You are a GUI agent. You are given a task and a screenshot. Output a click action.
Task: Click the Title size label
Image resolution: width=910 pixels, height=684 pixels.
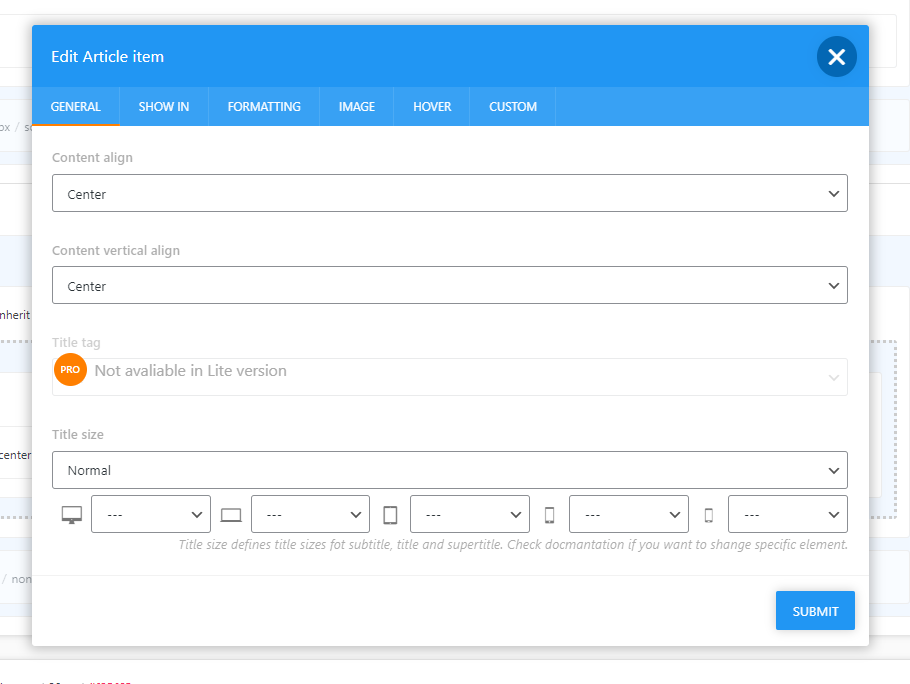pyautogui.click(x=78, y=435)
